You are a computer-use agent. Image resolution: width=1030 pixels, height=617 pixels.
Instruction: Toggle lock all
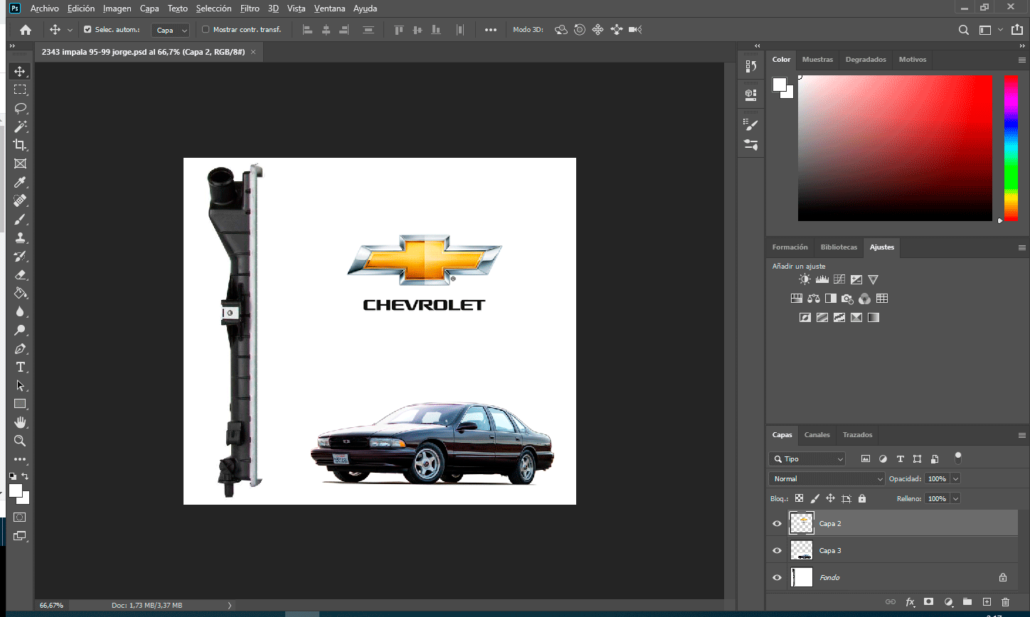[862, 499]
